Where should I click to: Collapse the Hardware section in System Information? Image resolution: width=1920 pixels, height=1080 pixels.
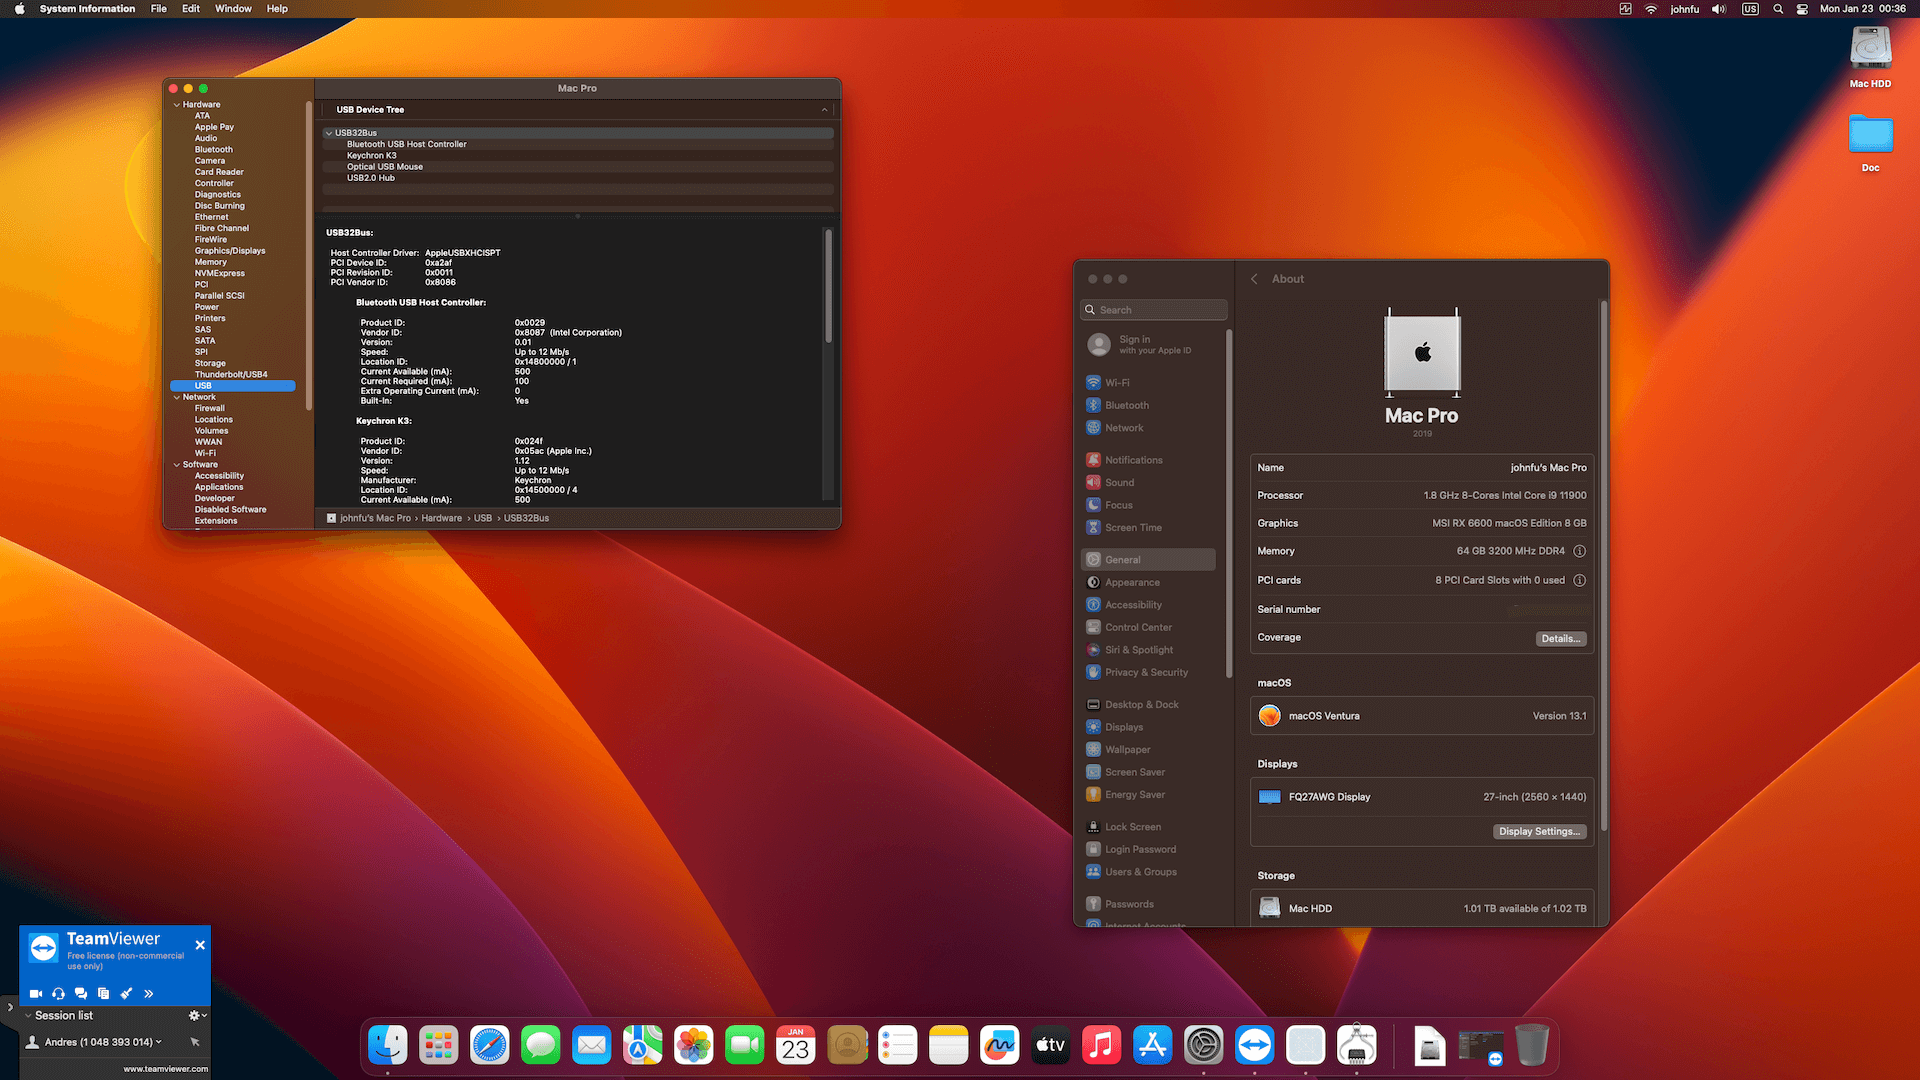176,104
